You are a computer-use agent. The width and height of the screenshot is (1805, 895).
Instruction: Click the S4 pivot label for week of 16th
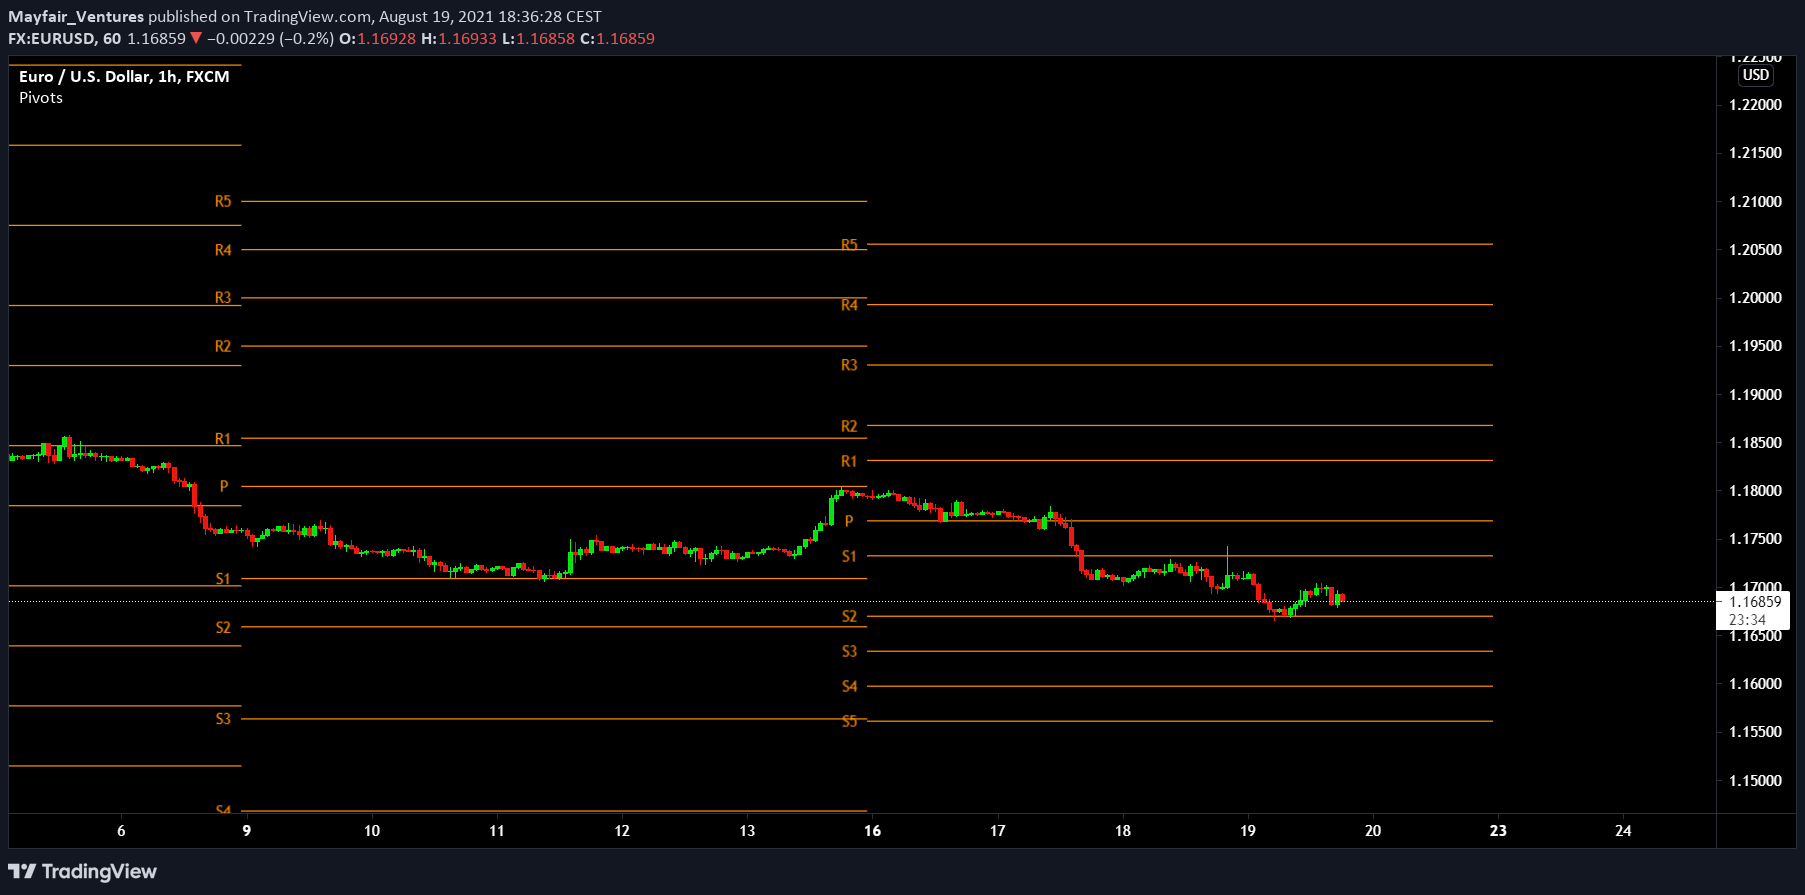click(849, 686)
